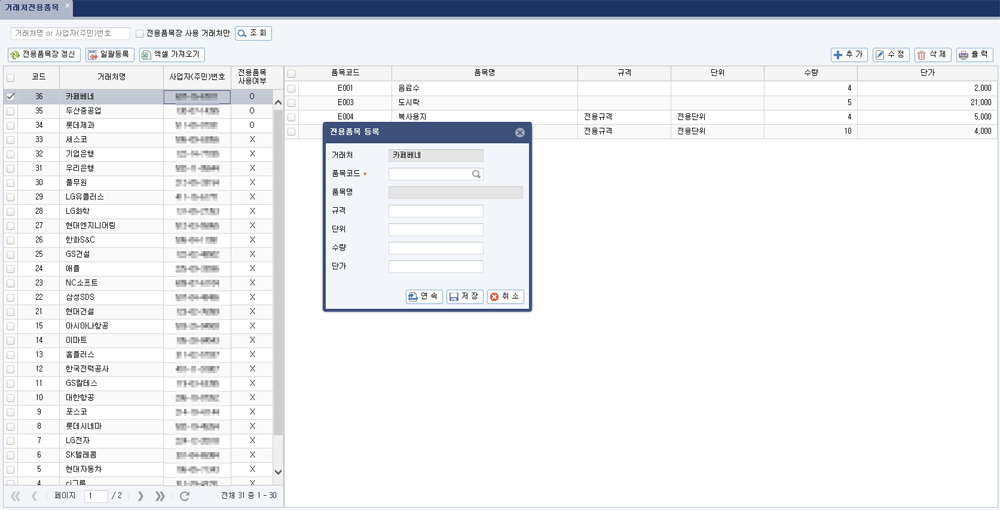This screenshot has height=510, width=1000.
Task: Select vendor row SK텔레콤
Action: pyautogui.click(x=139, y=455)
